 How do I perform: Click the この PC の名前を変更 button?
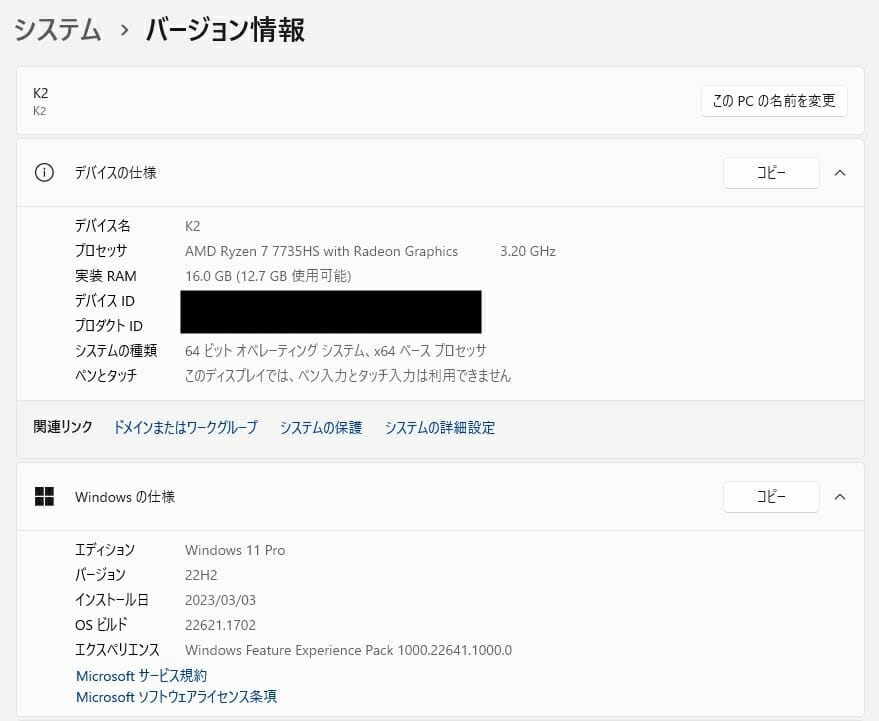click(774, 101)
